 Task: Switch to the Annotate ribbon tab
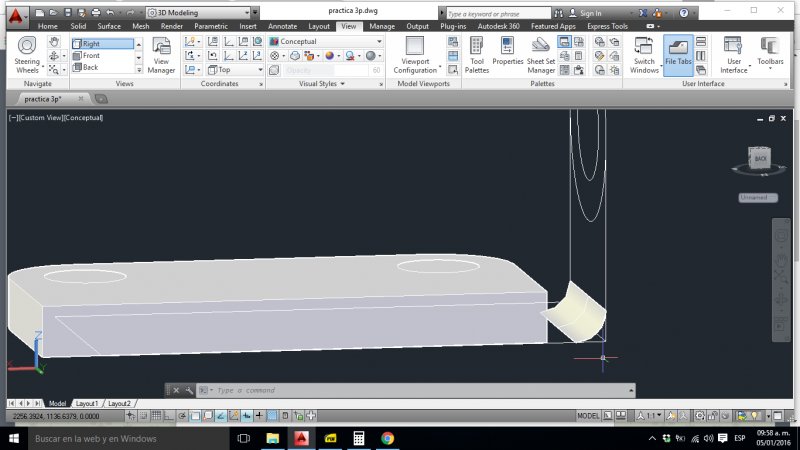click(x=282, y=26)
